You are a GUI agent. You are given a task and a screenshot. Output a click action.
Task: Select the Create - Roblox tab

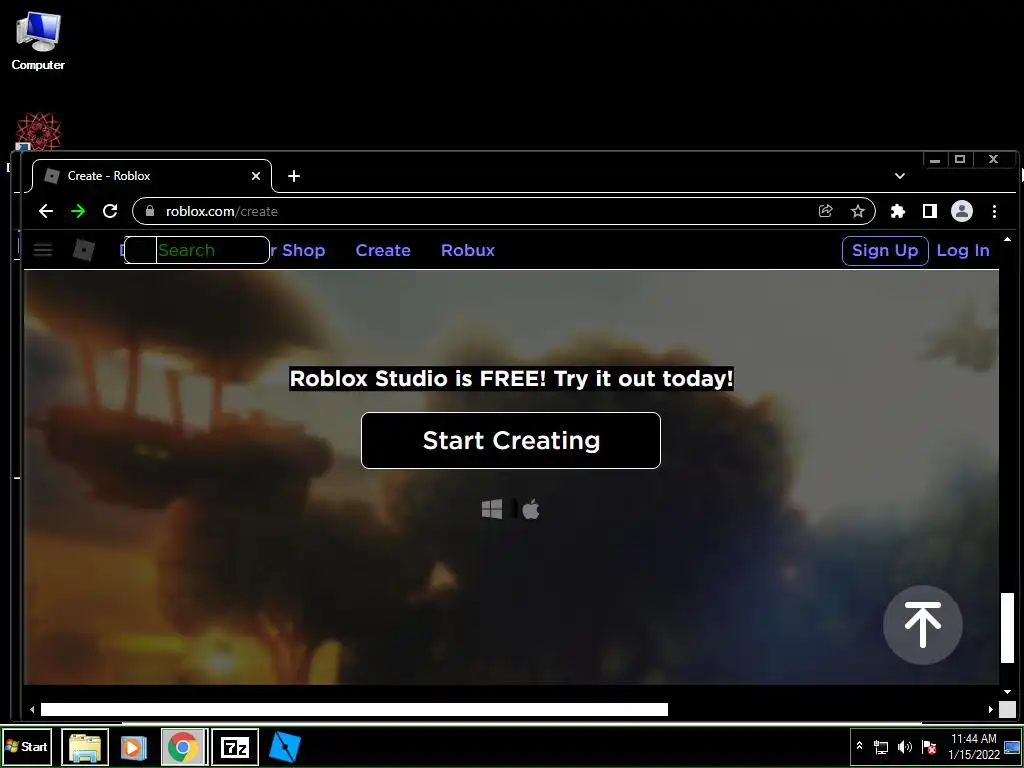click(x=152, y=176)
